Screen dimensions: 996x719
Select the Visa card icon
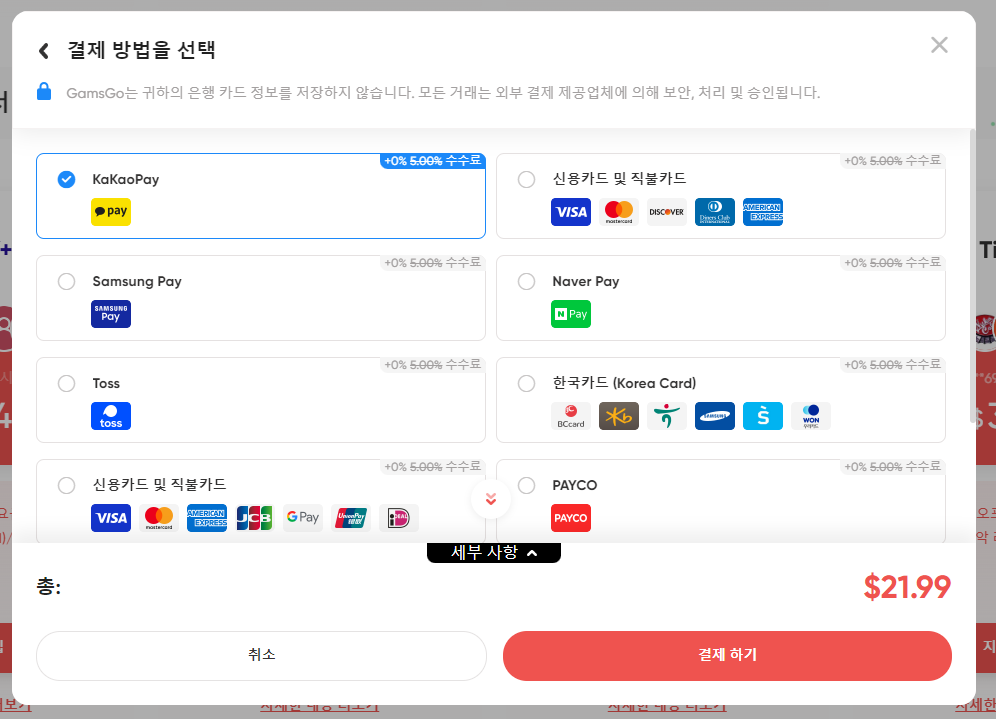pos(571,211)
